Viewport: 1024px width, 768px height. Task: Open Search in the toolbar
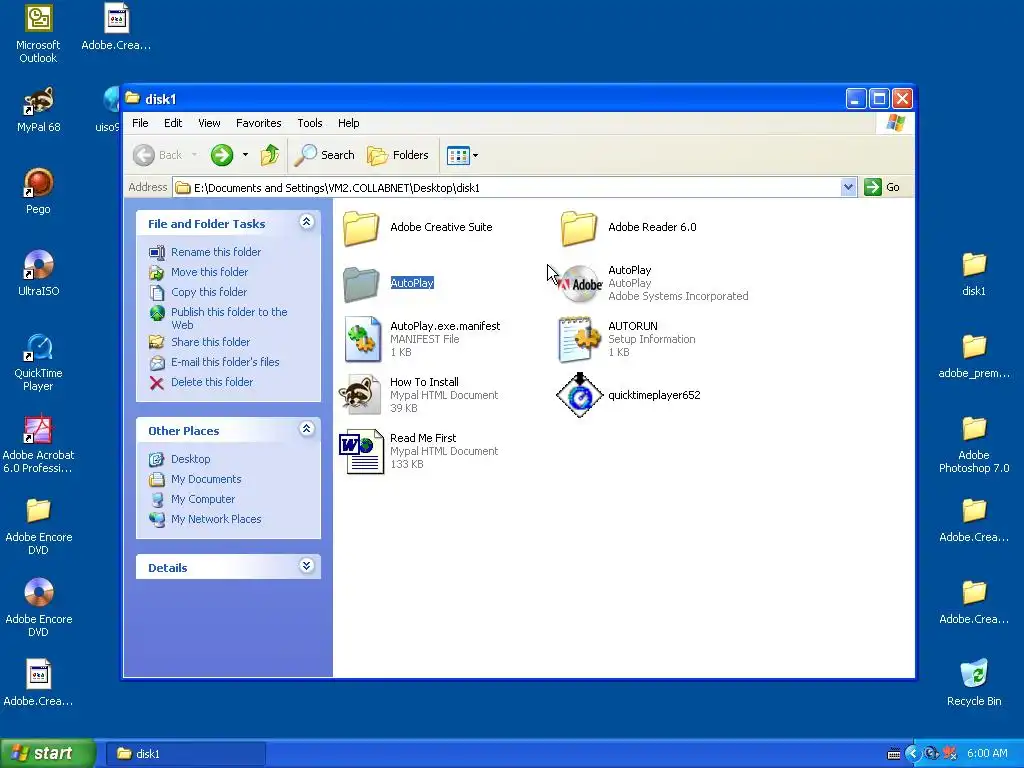coord(324,155)
